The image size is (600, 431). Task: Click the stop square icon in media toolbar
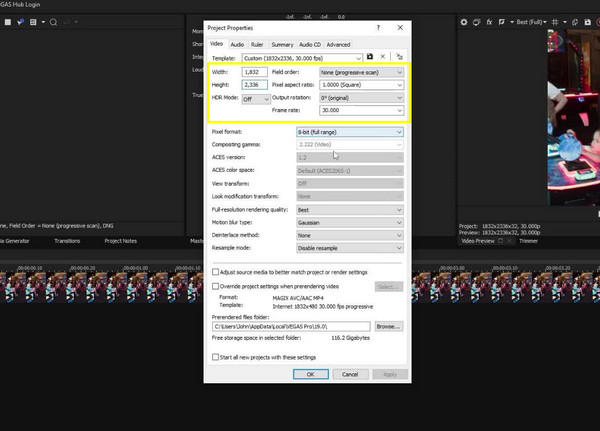[x=8, y=22]
